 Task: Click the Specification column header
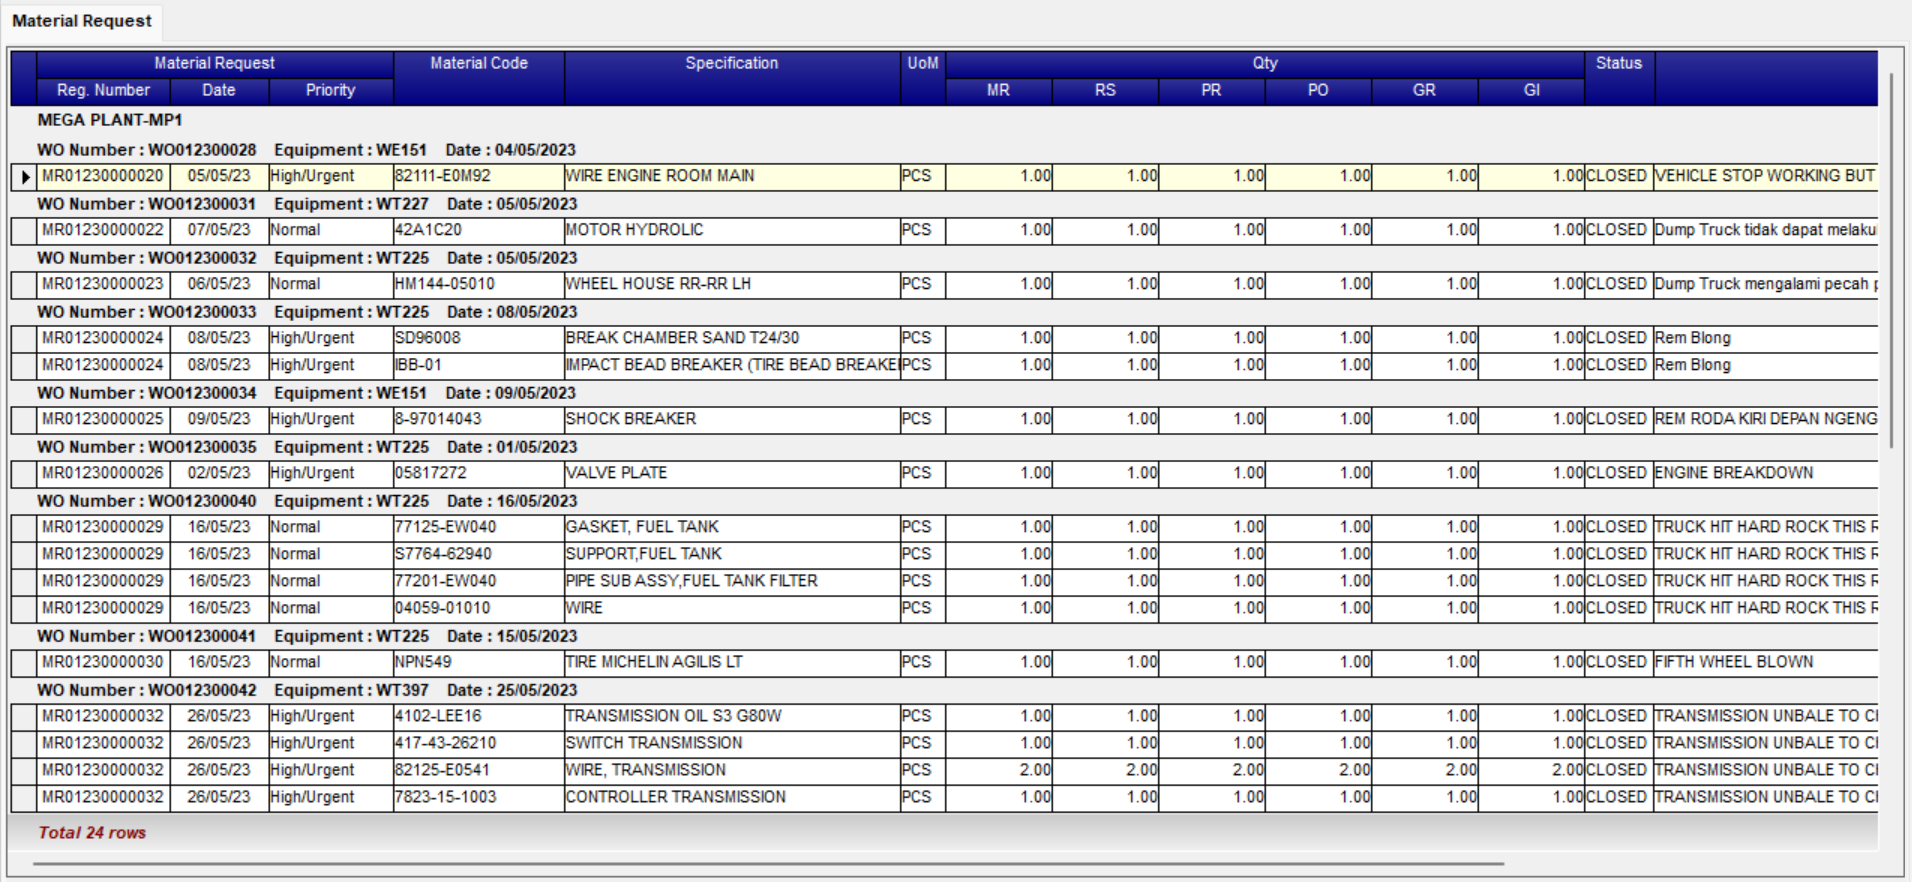(731, 64)
